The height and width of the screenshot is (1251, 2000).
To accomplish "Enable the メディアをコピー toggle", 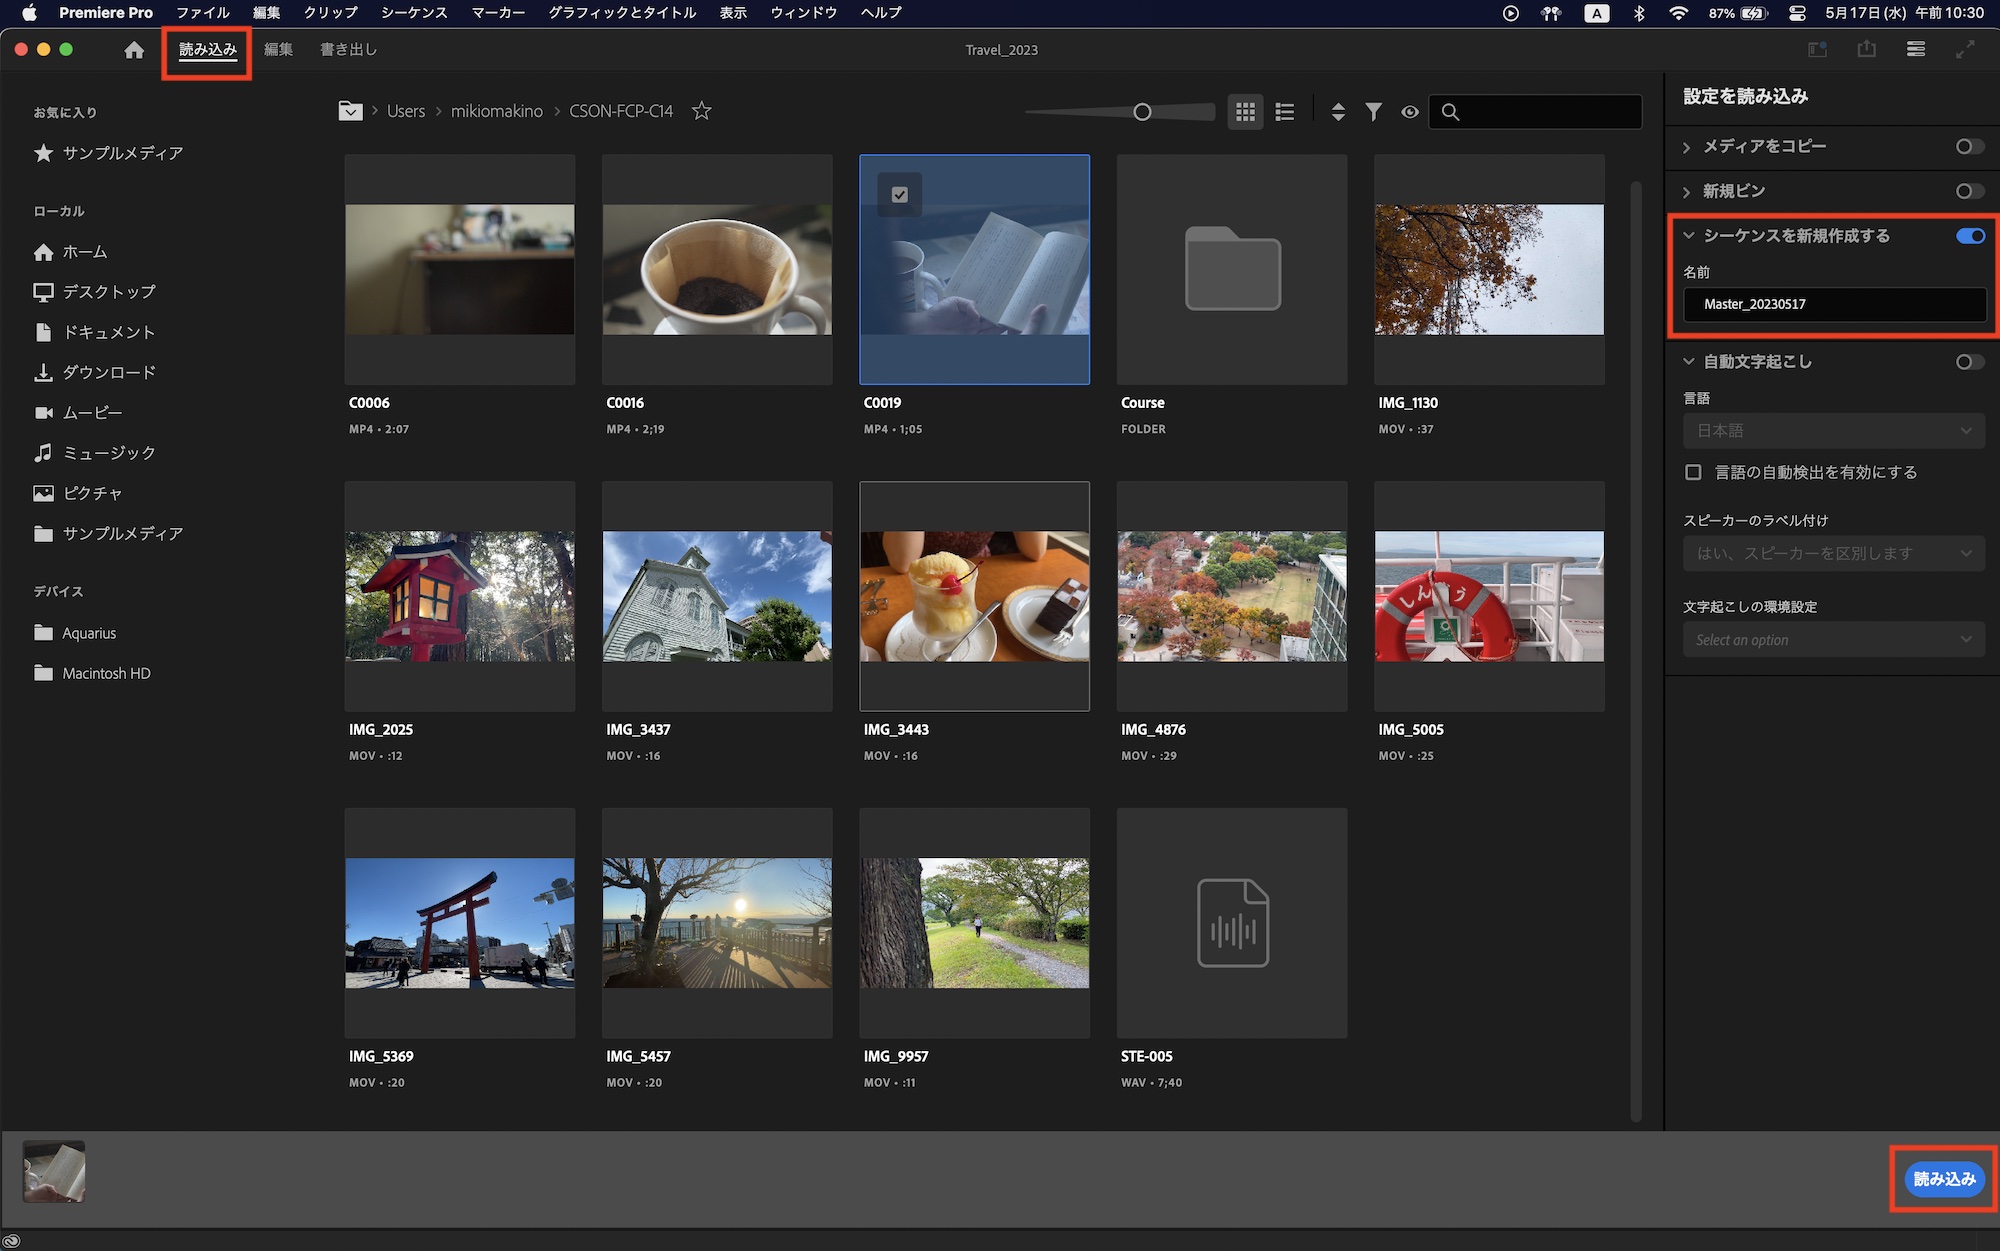I will 1969,147.
